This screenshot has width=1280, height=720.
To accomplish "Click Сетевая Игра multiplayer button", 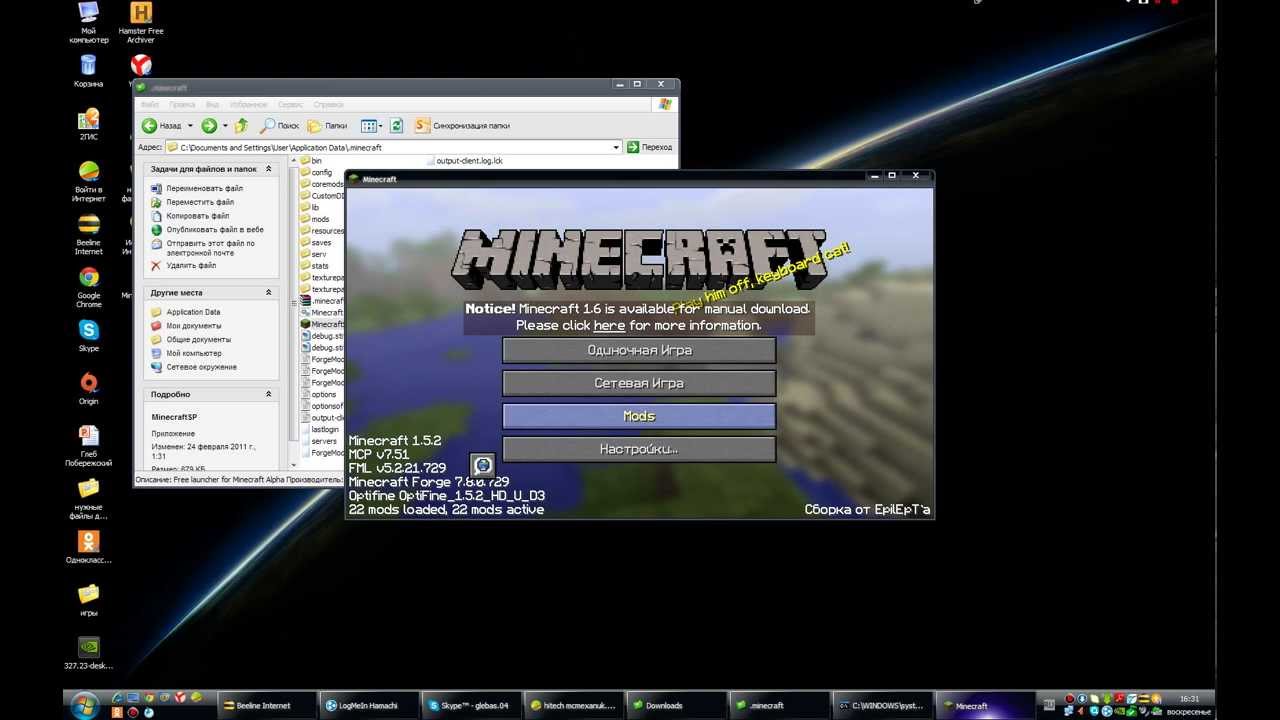I will click(x=639, y=383).
